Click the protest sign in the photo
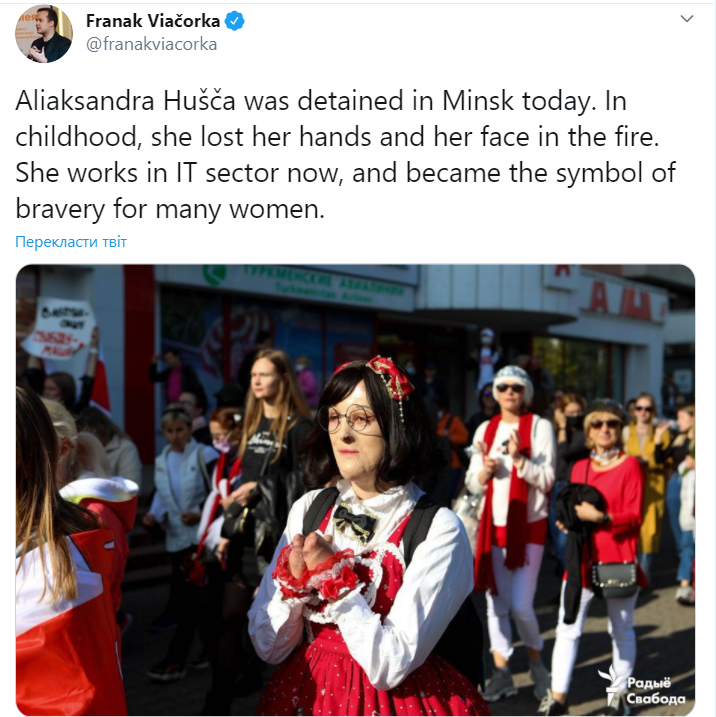 59,327
